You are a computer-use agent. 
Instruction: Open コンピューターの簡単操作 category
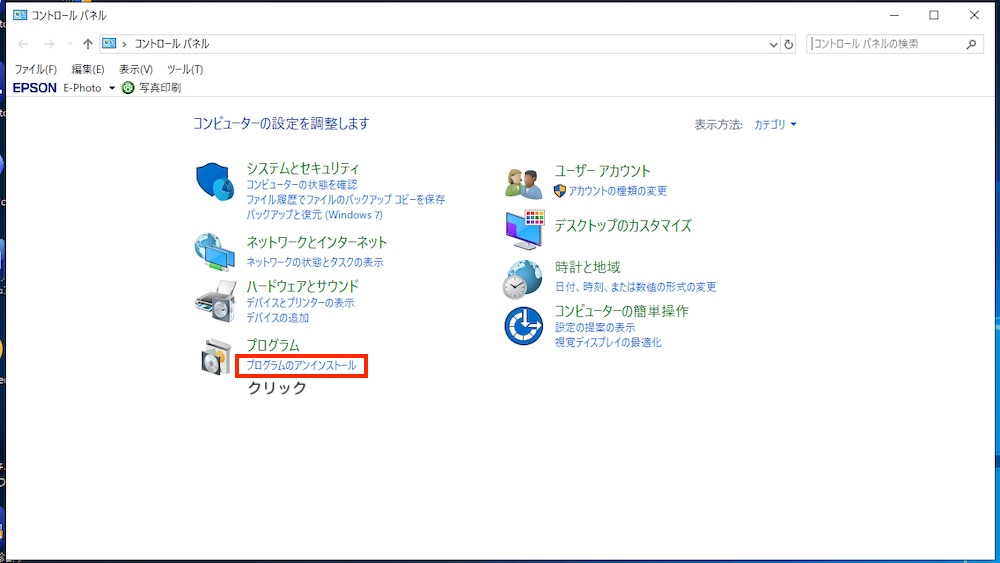[x=622, y=311]
